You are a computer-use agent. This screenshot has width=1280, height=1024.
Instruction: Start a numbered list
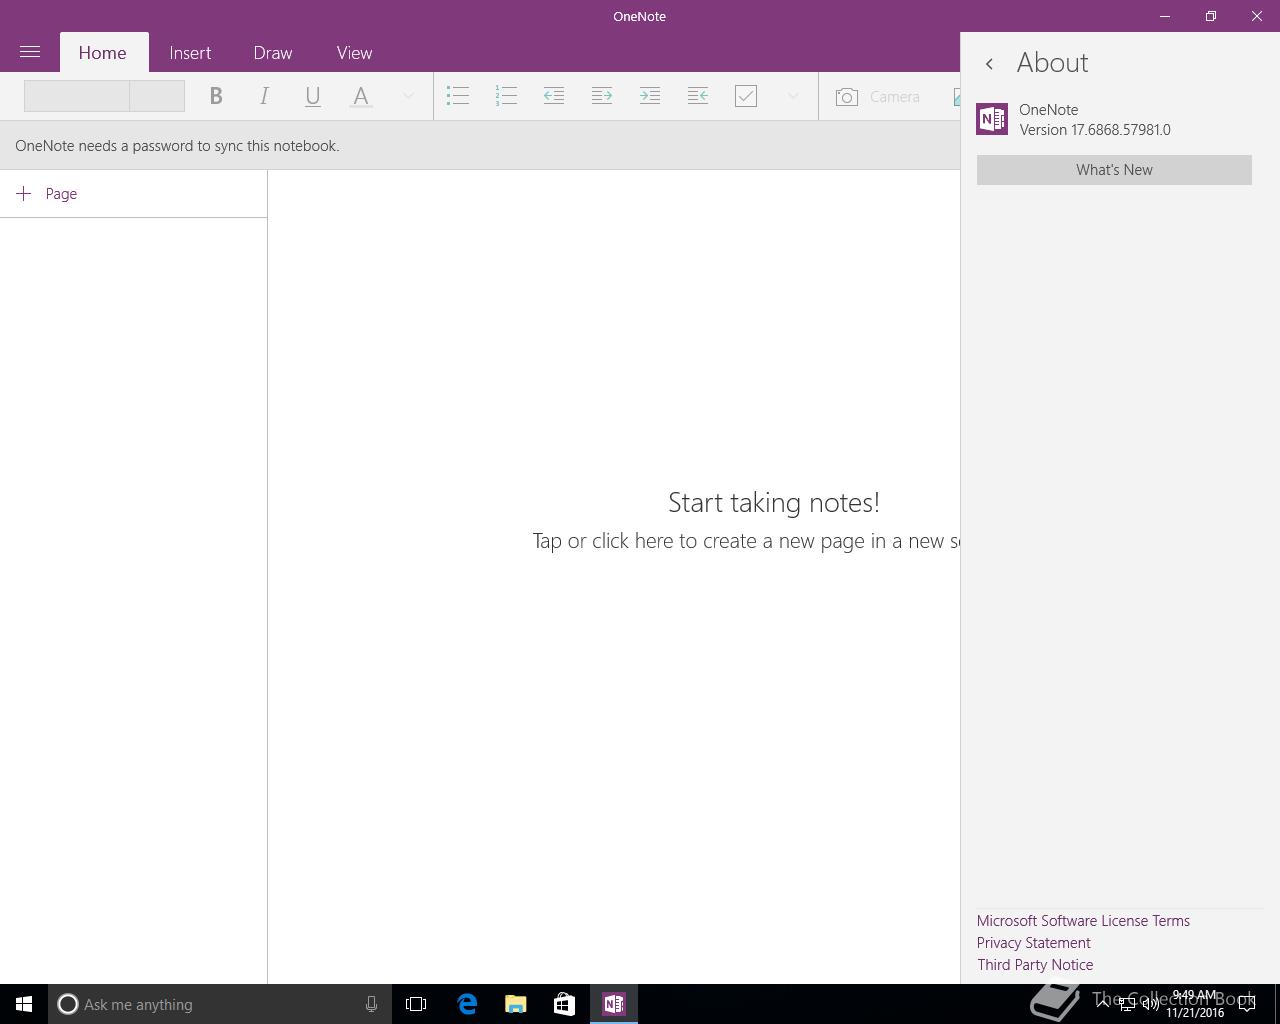tap(506, 96)
